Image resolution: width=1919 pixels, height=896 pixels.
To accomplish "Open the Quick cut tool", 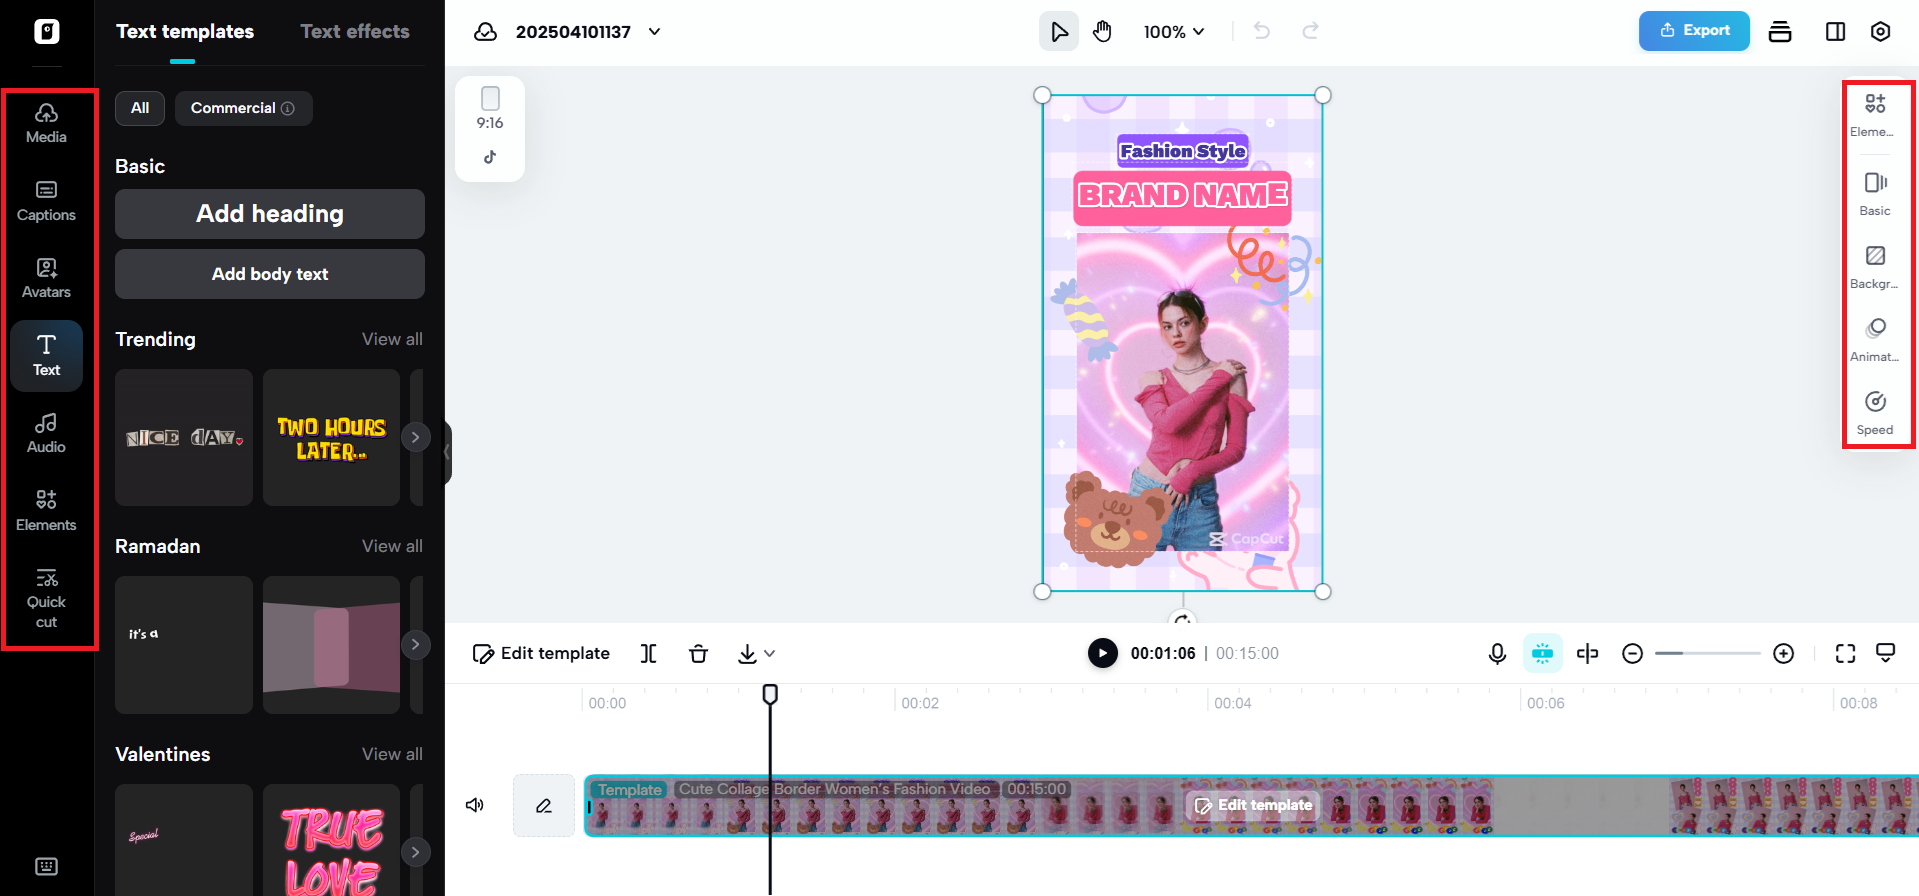I will click(x=46, y=598).
